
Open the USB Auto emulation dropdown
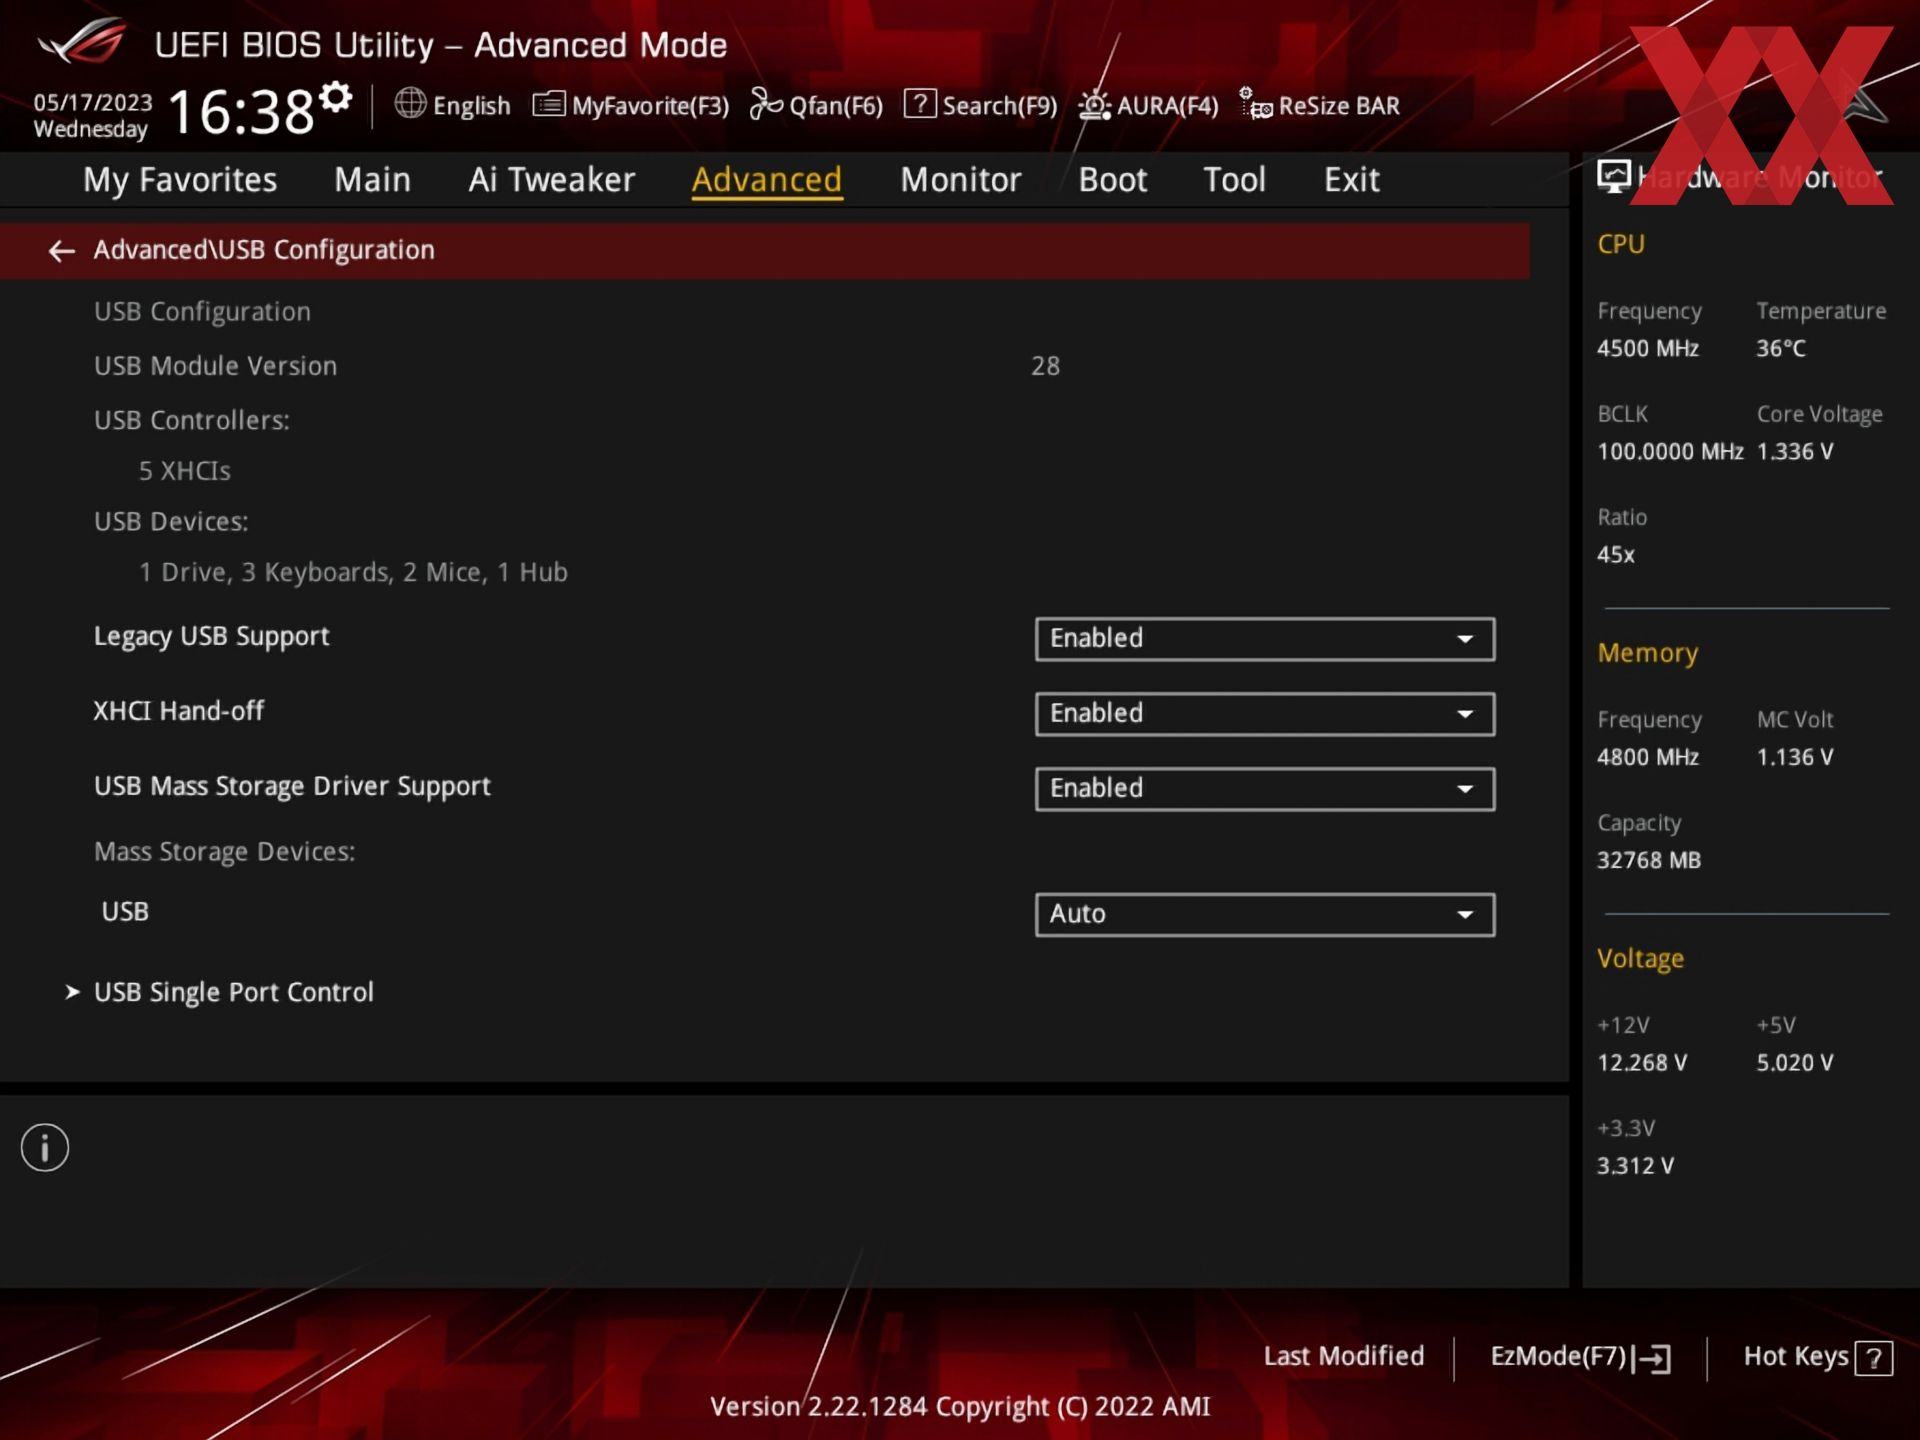click(x=1264, y=914)
